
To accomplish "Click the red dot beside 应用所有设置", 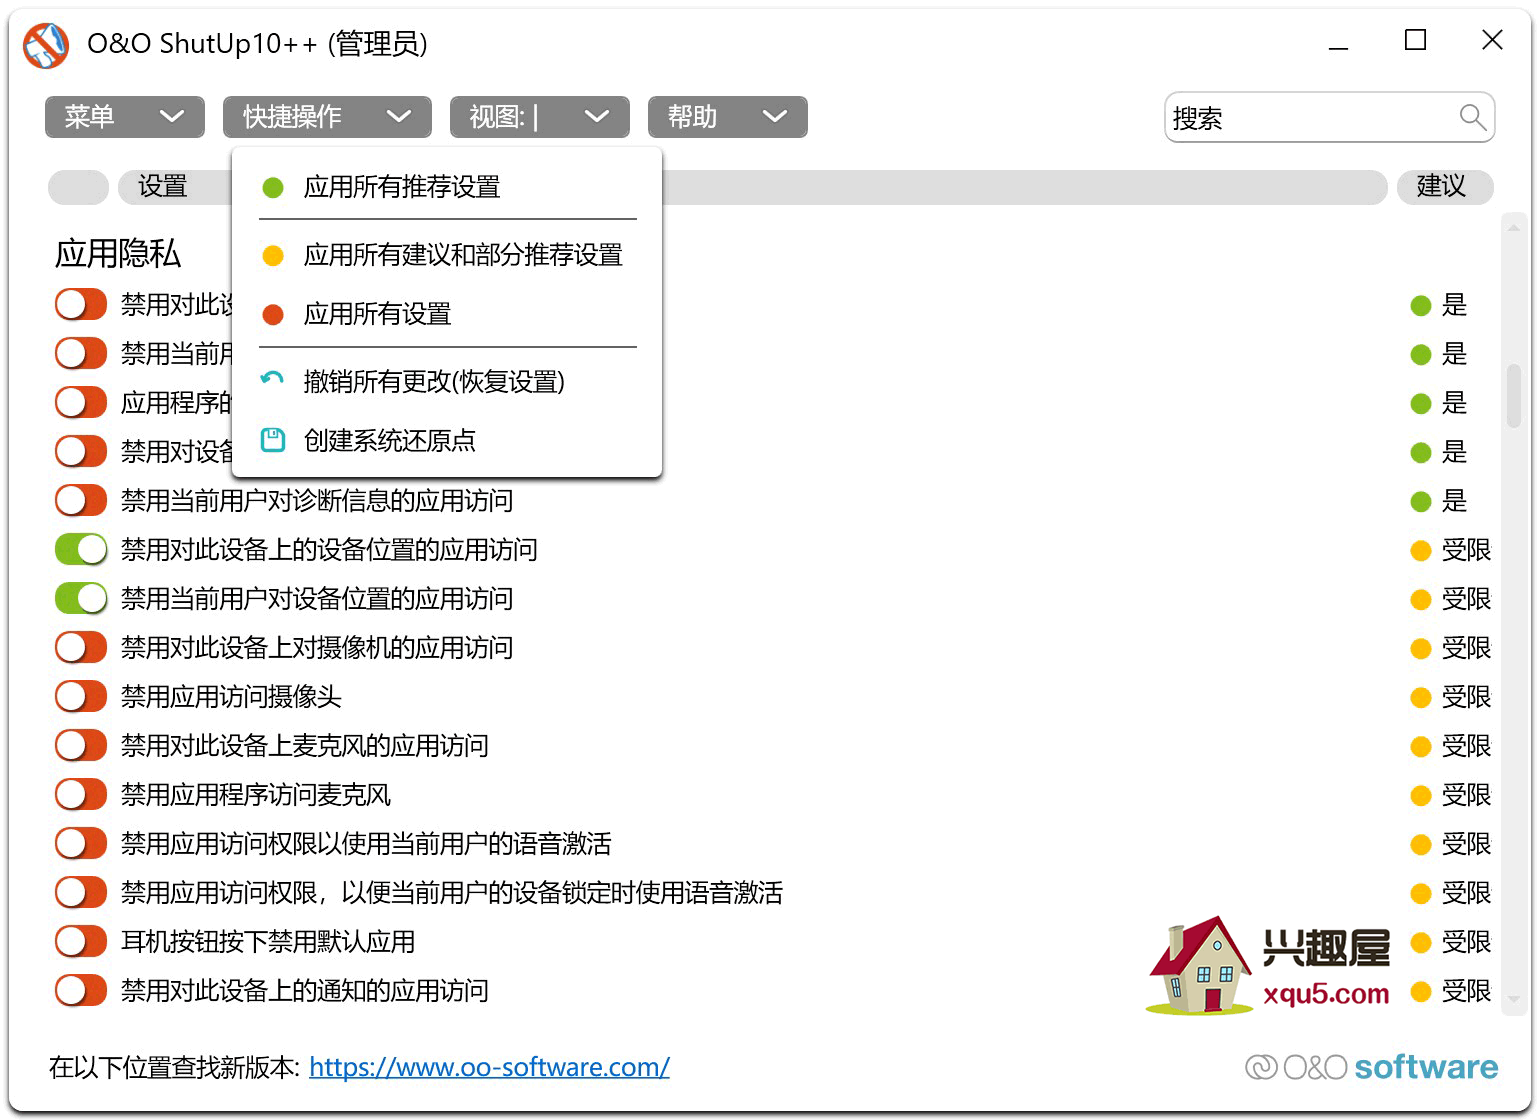I will click(272, 314).
